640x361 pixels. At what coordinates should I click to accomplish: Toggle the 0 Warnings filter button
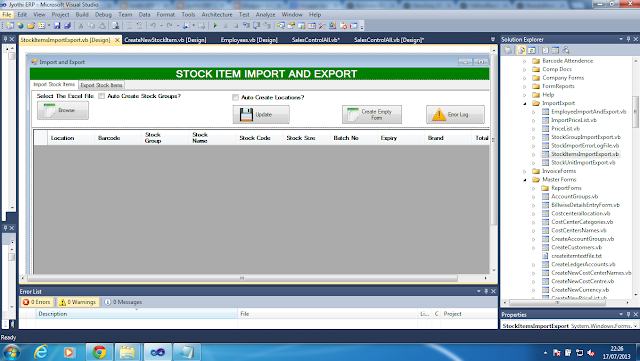tap(78, 302)
